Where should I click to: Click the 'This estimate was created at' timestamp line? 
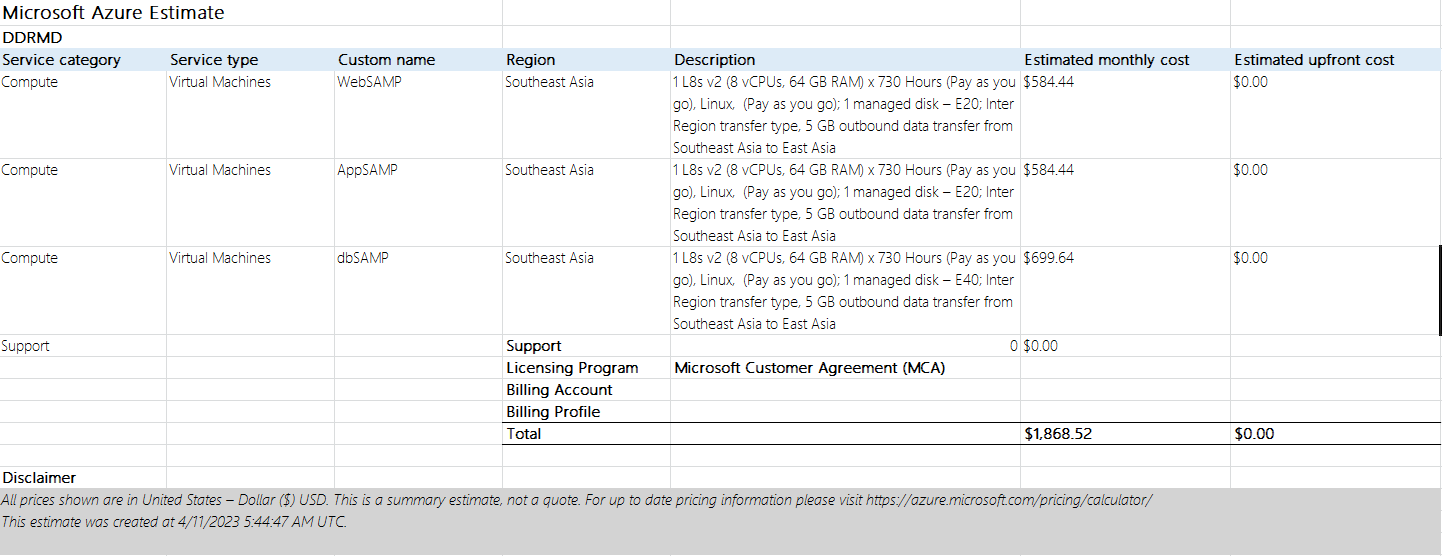pyautogui.click(x=175, y=521)
